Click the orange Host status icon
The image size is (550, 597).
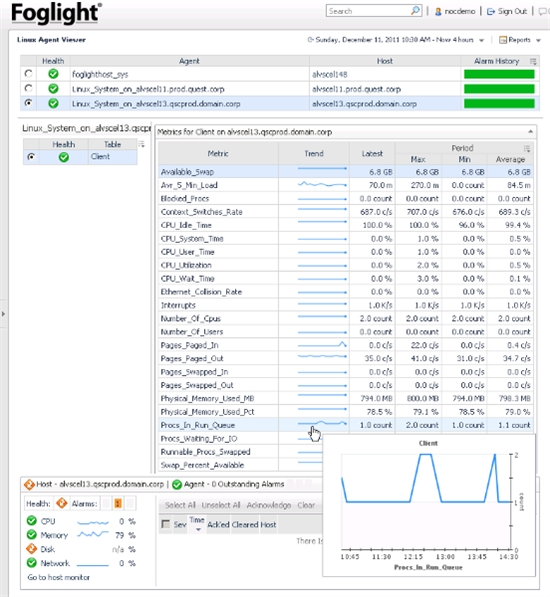pyautogui.click(x=29, y=484)
